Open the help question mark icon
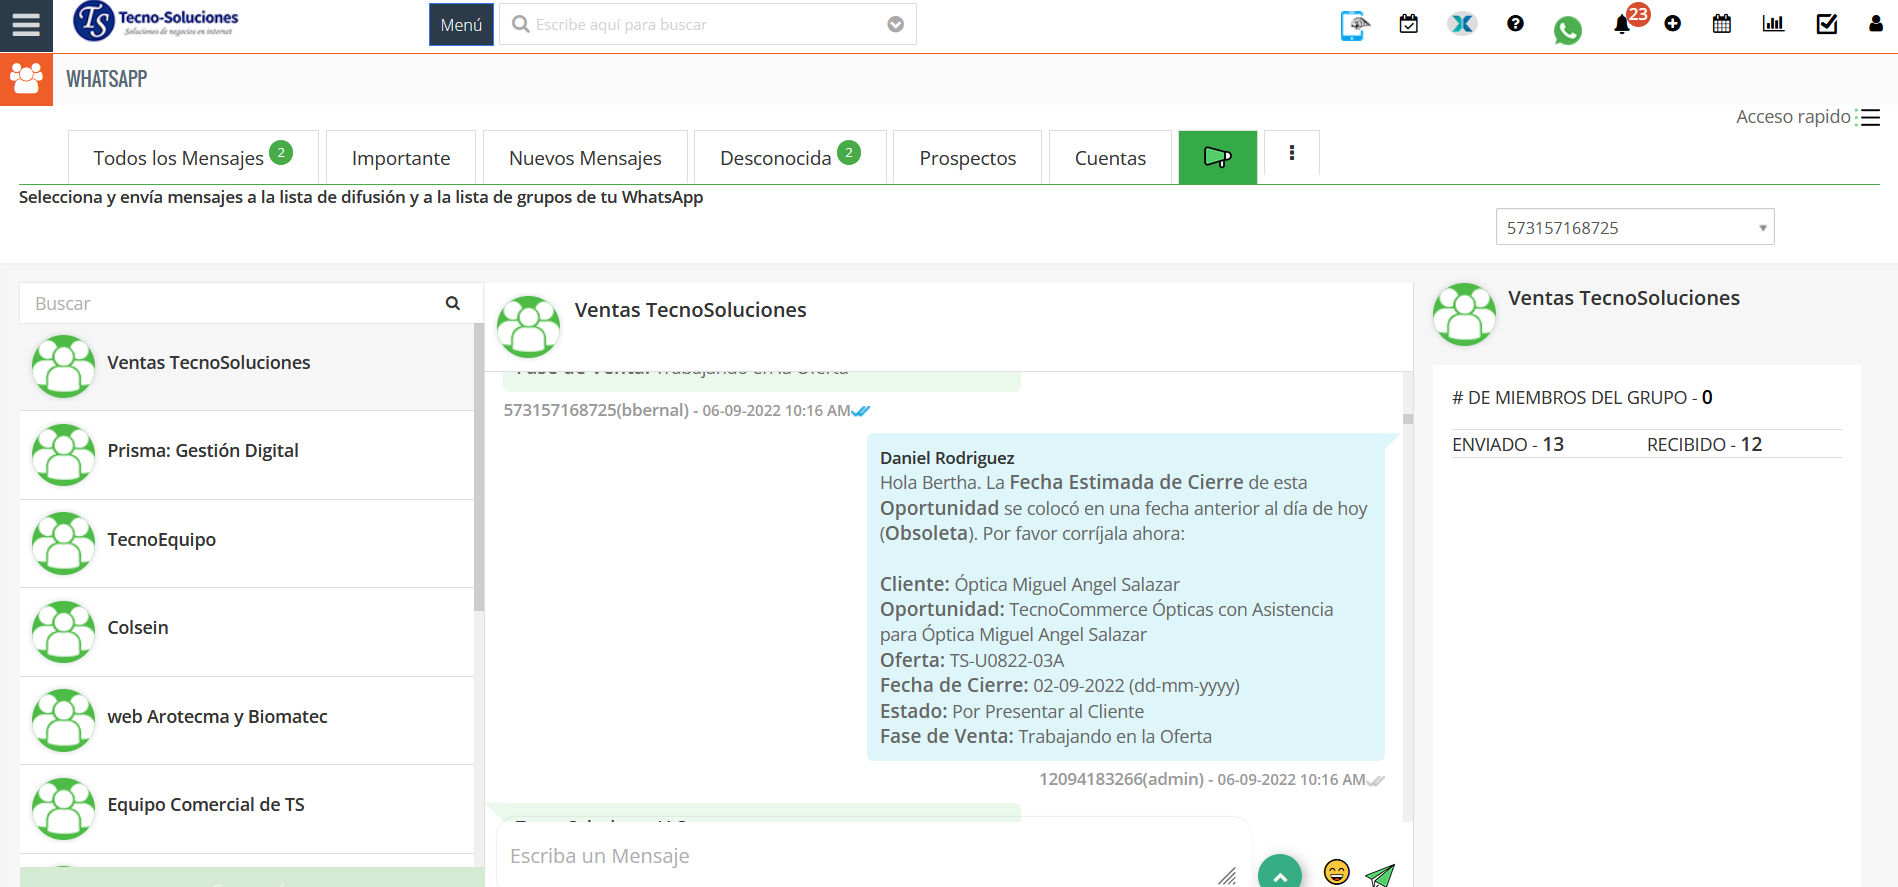Viewport: 1898px width, 887px height. [1515, 24]
